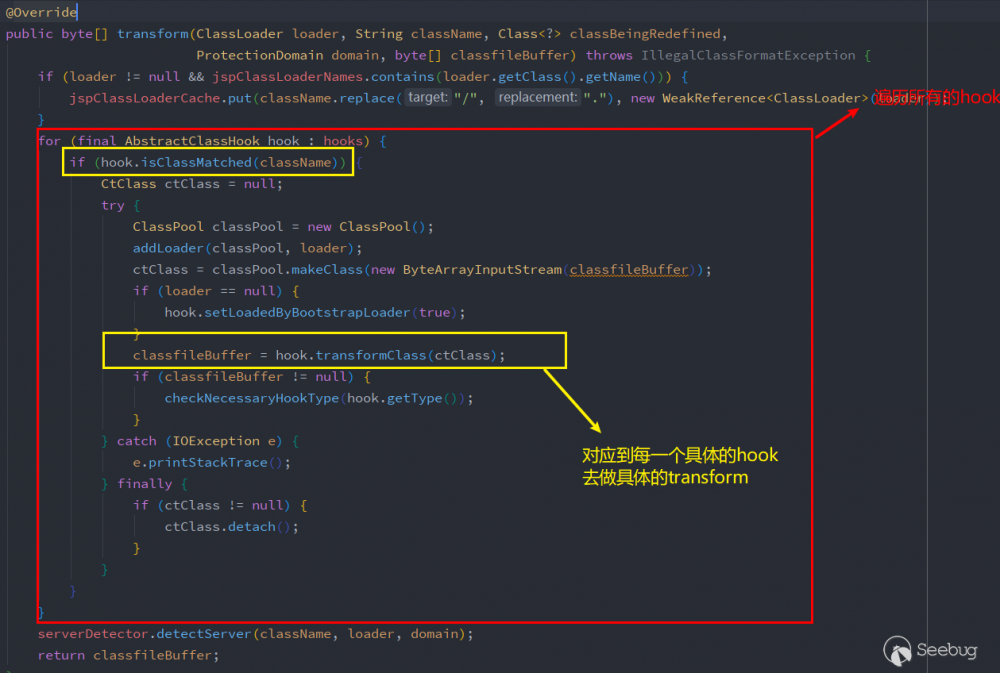Screen dimensions: 1000x673
Task: Click the transformClass method call
Action: (x=371, y=355)
